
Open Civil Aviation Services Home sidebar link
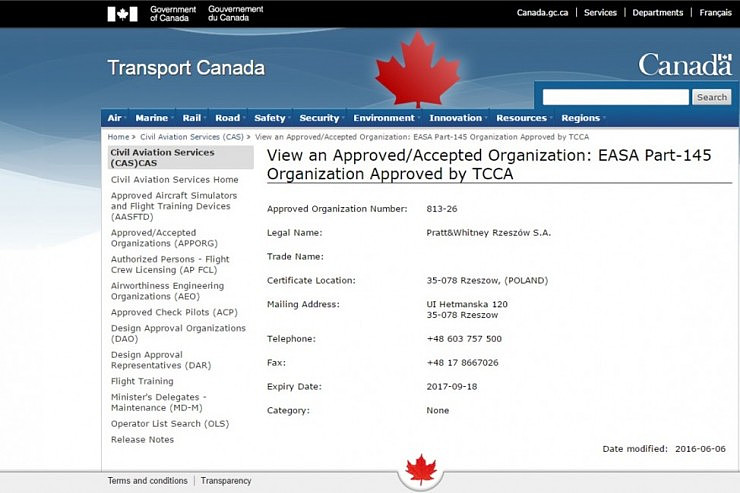pos(174,180)
